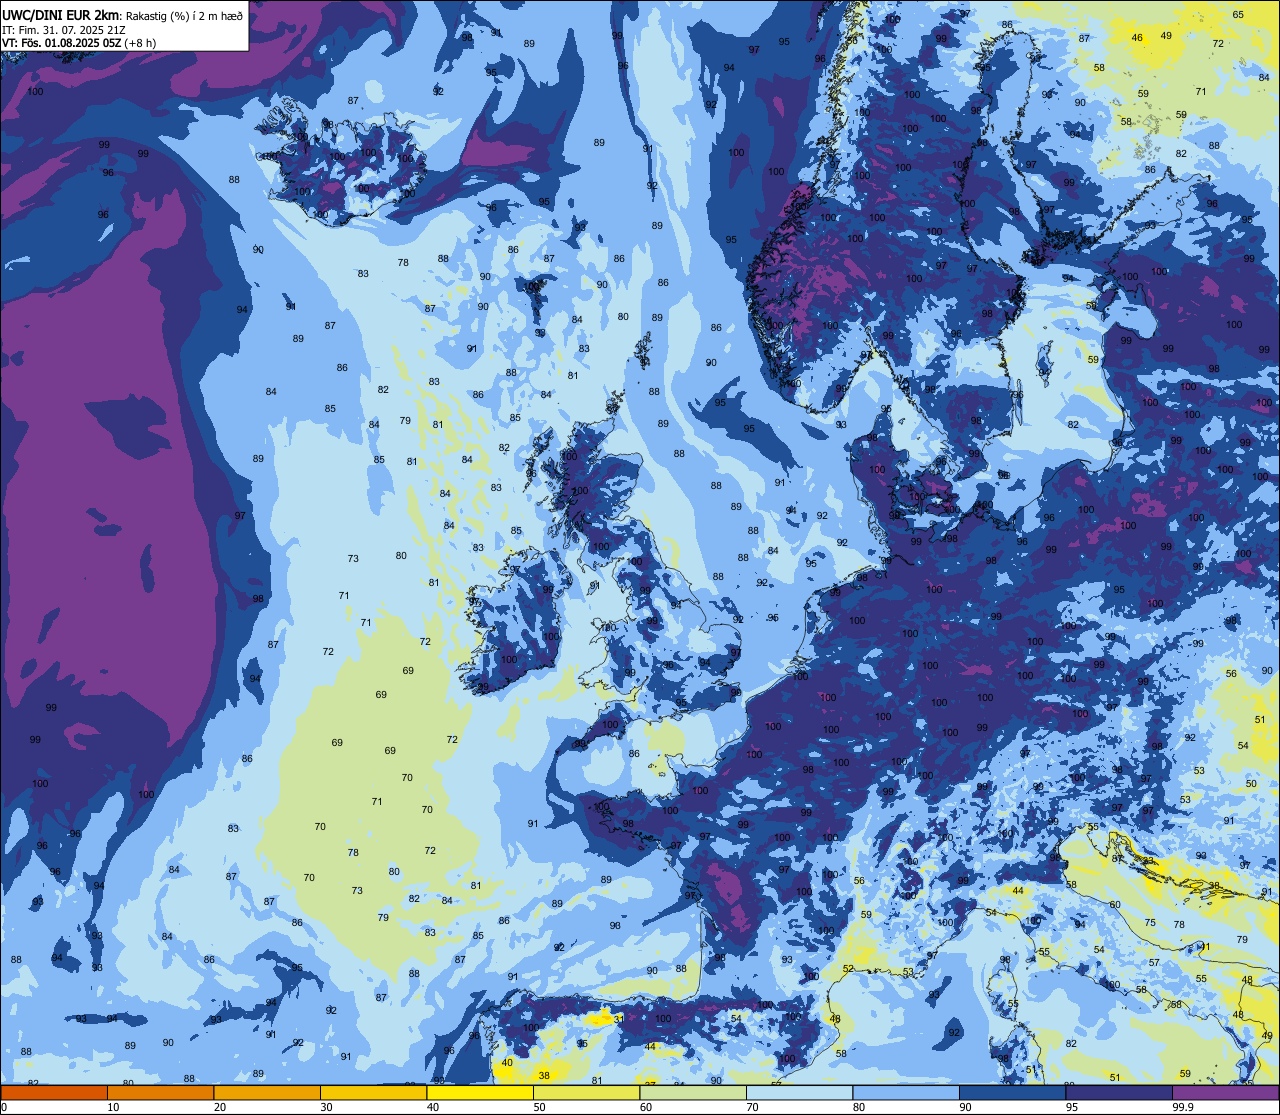The height and width of the screenshot is (1115, 1280).
Task: Click the 60–70 light green legend segment
Action: (x=693, y=1092)
